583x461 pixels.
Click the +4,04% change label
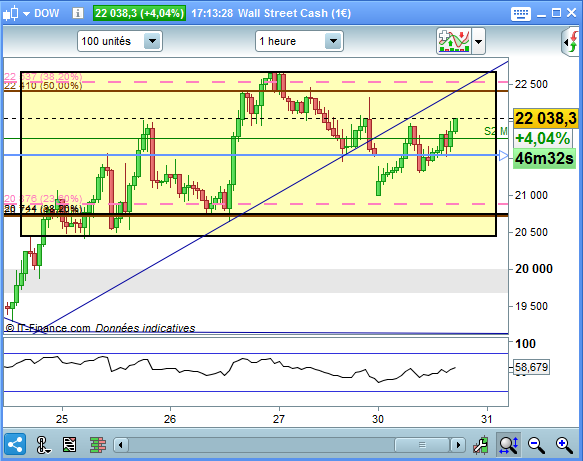click(x=543, y=139)
